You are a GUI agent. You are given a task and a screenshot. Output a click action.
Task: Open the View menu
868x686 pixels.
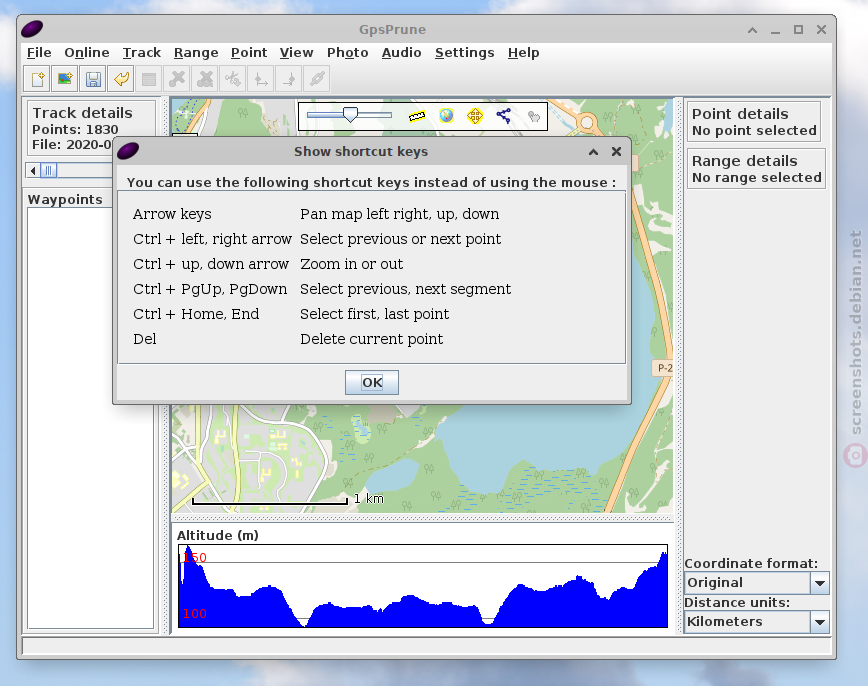(297, 53)
